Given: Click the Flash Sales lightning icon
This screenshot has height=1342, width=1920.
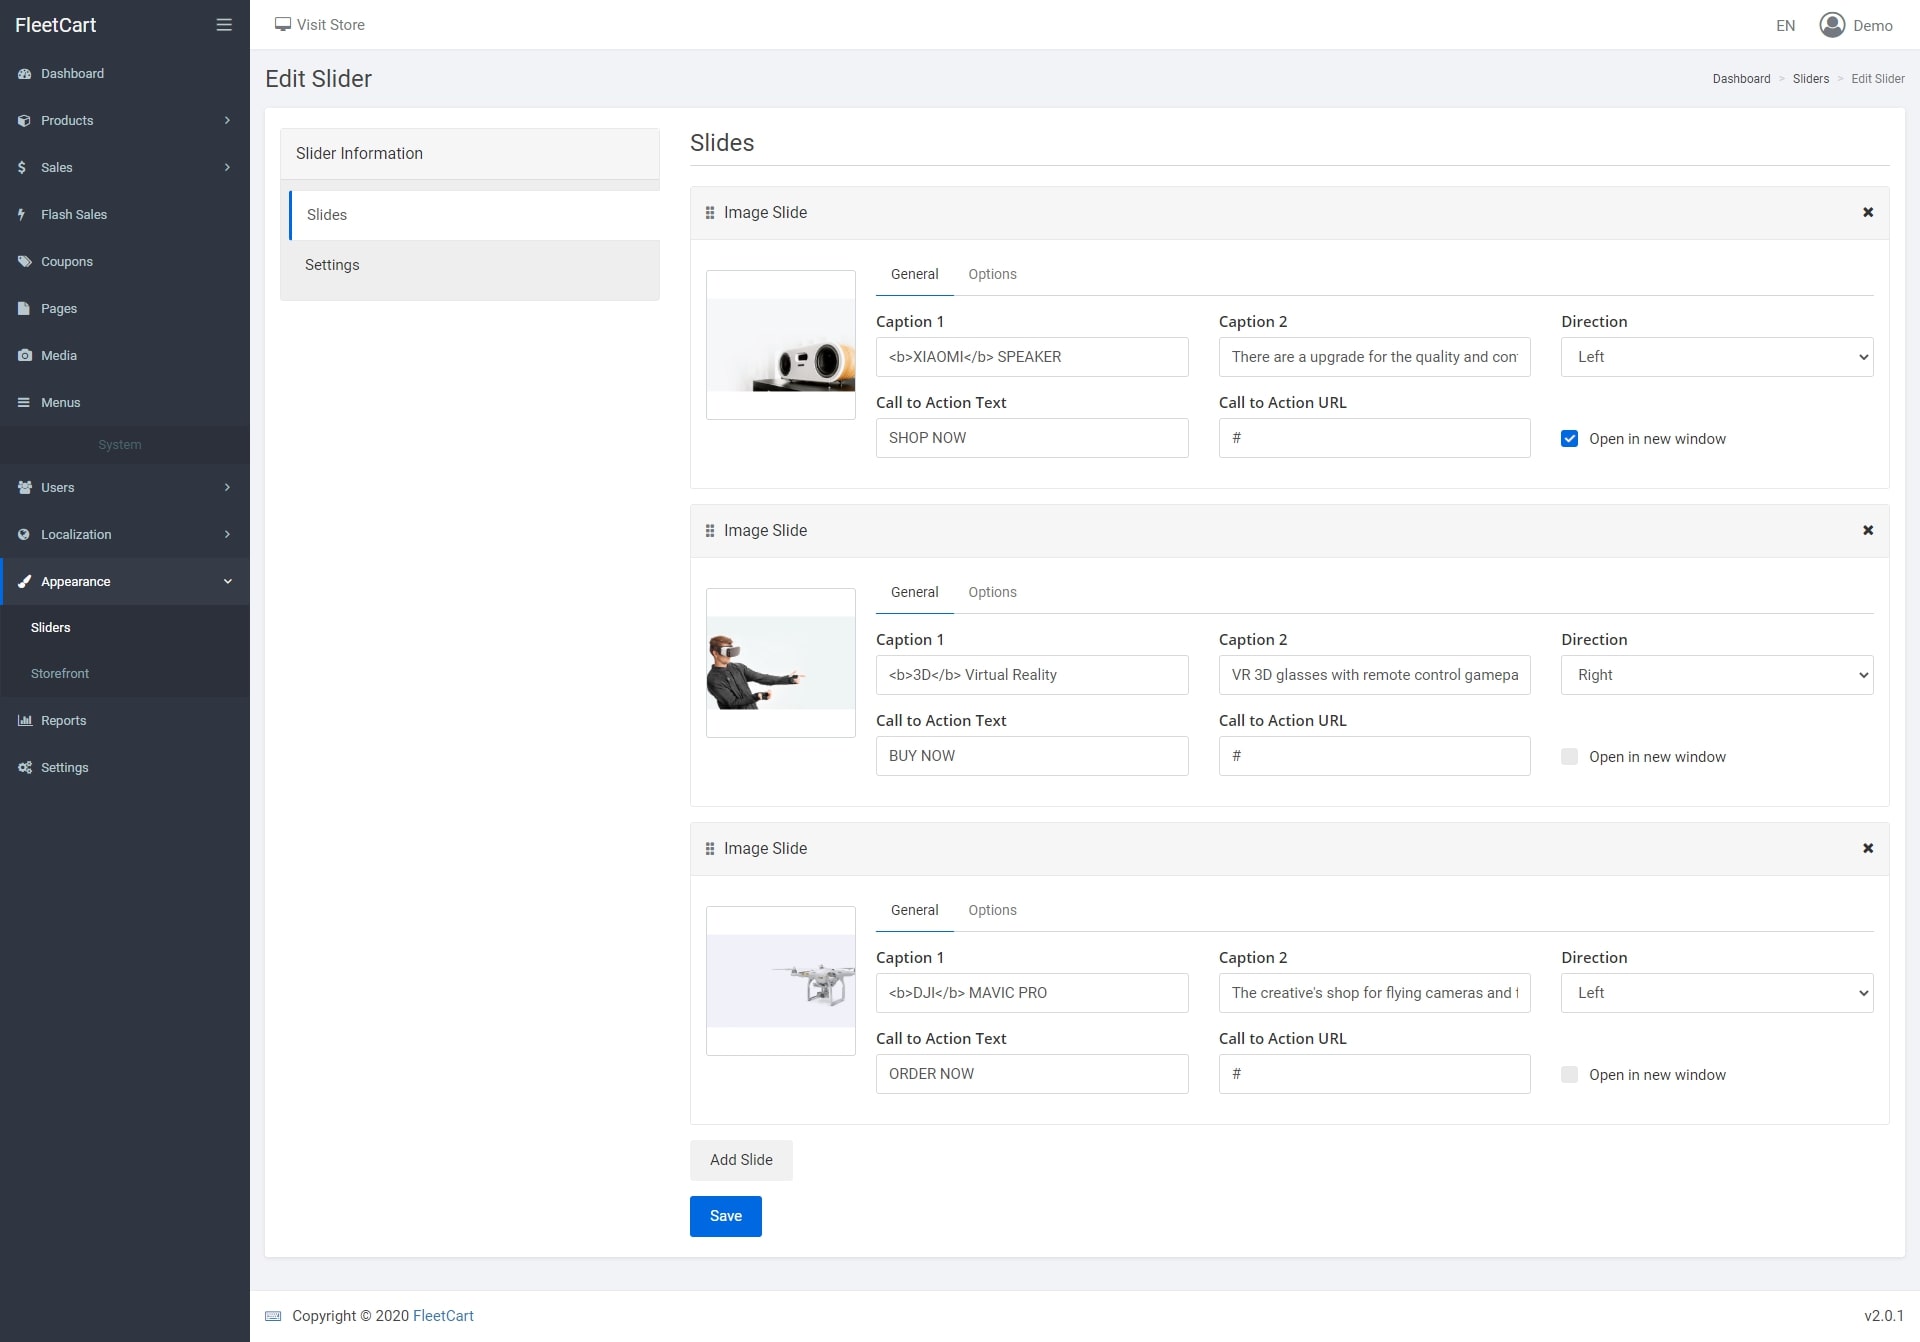Looking at the screenshot, I should coord(22,214).
